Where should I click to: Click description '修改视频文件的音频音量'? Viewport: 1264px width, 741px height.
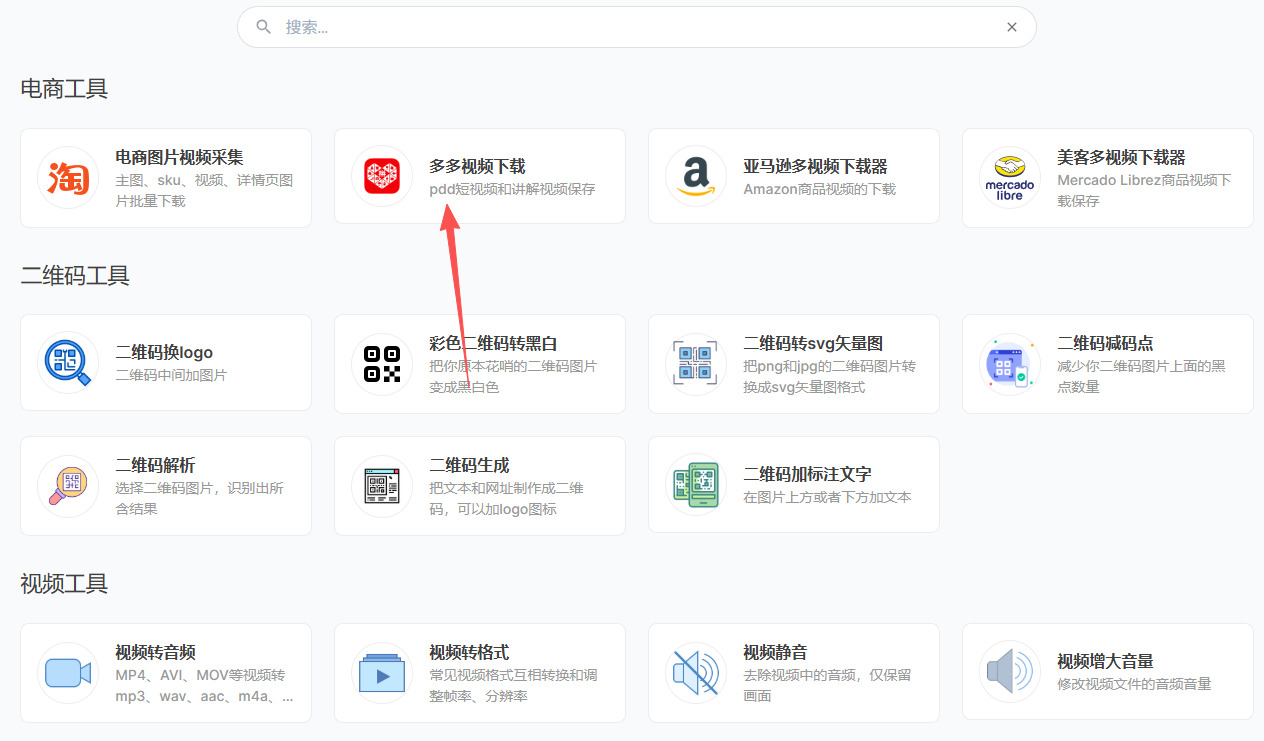[1135, 684]
